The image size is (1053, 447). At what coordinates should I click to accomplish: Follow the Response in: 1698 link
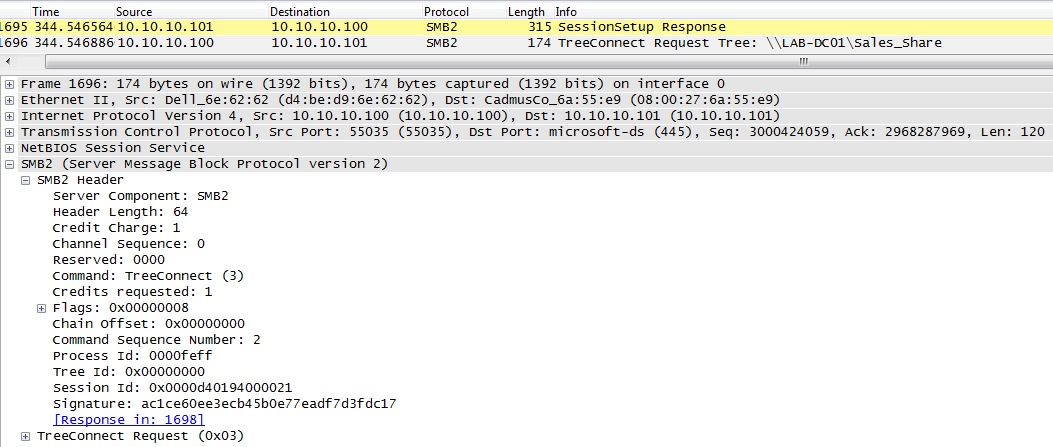[x=128, y=420]
